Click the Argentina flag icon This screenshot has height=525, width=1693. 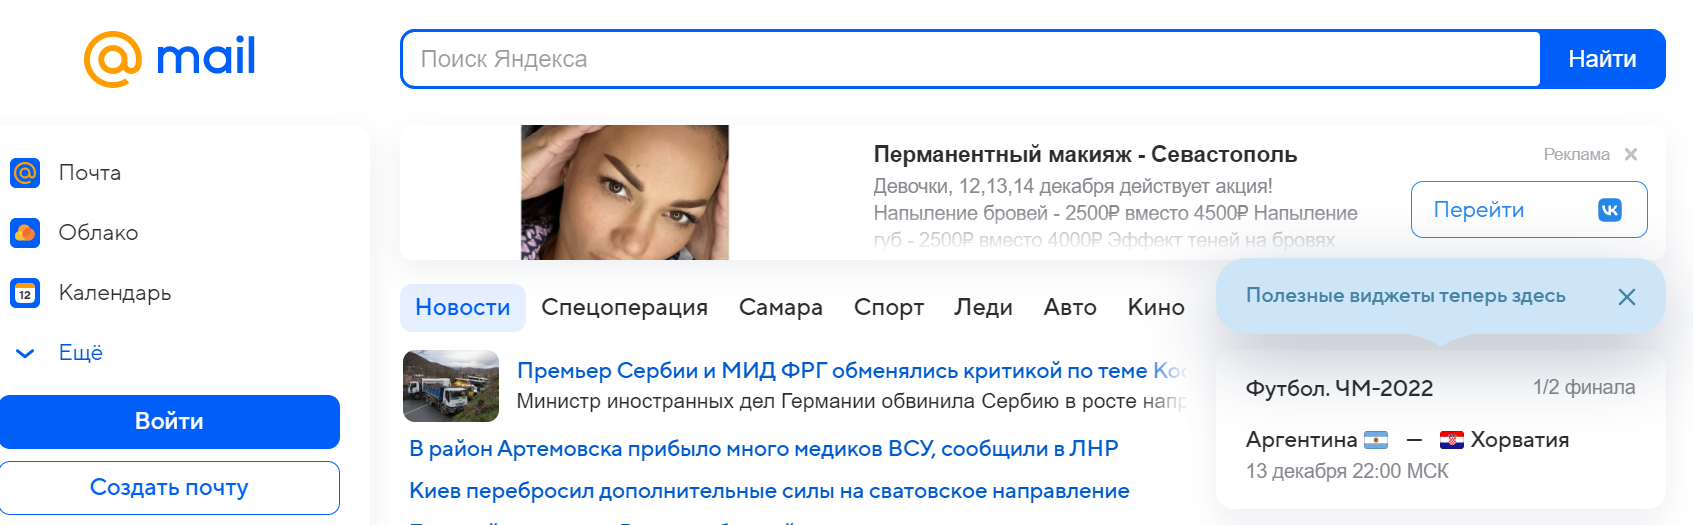tap(1376, 440)
